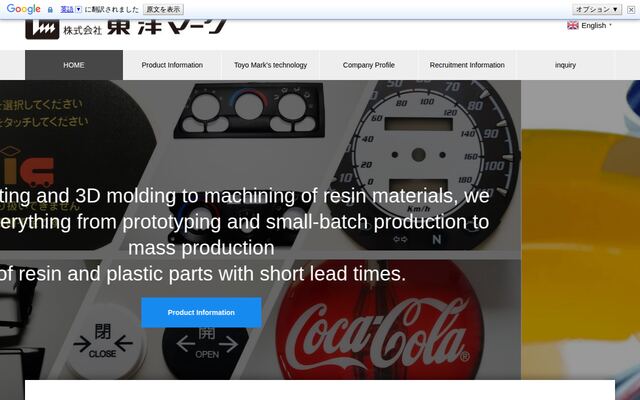This screenshot has height=400, width=640.
Task: Open the 英語 language dropdown
Action: 71,9
